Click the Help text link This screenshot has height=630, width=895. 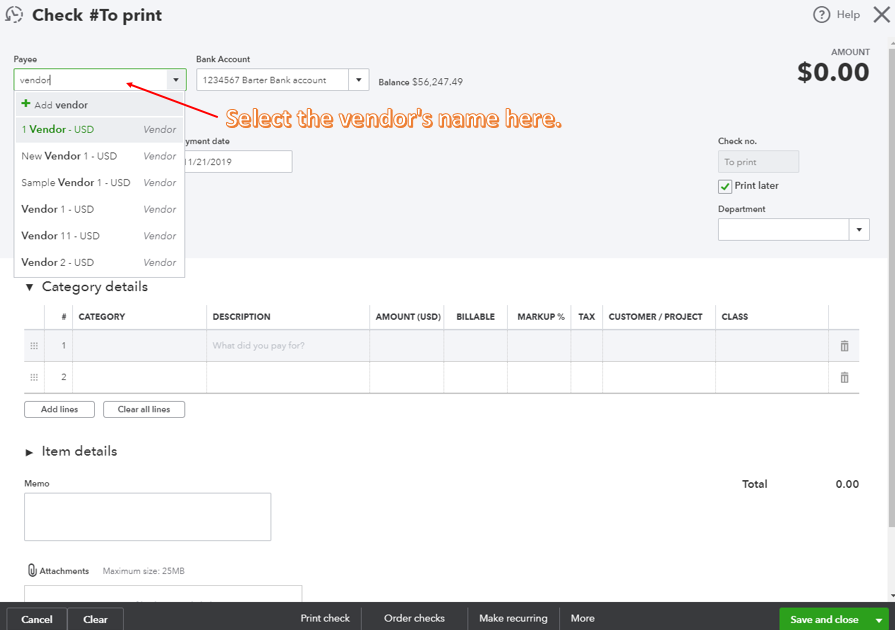pyautogui.click(x=848, y=15)
